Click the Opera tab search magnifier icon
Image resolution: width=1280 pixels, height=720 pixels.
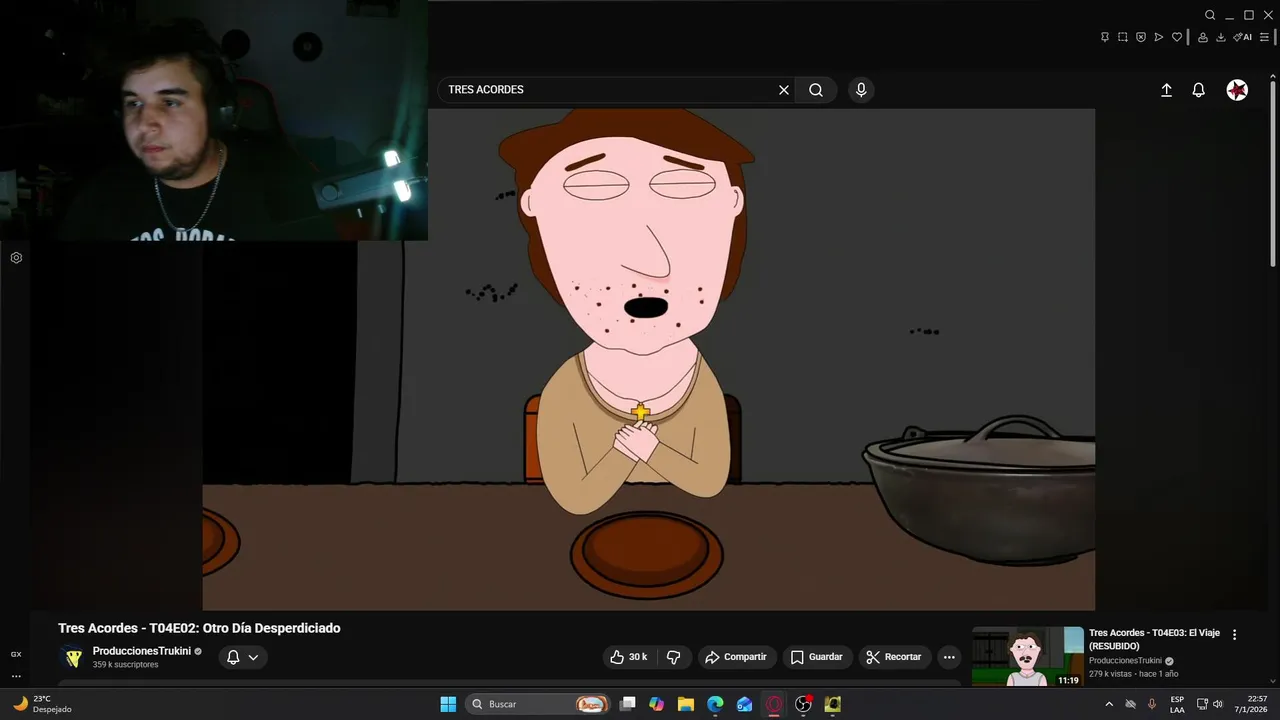(1210, 15)
